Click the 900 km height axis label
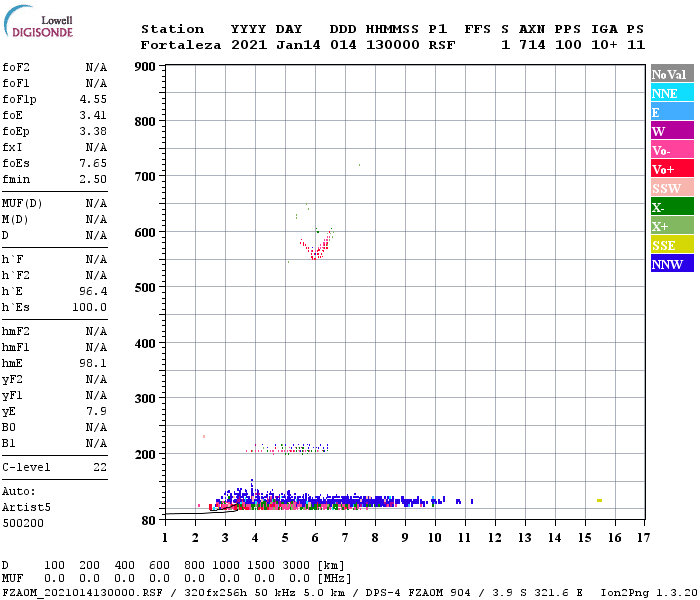The image size is (700, 600). pos(145,67)
